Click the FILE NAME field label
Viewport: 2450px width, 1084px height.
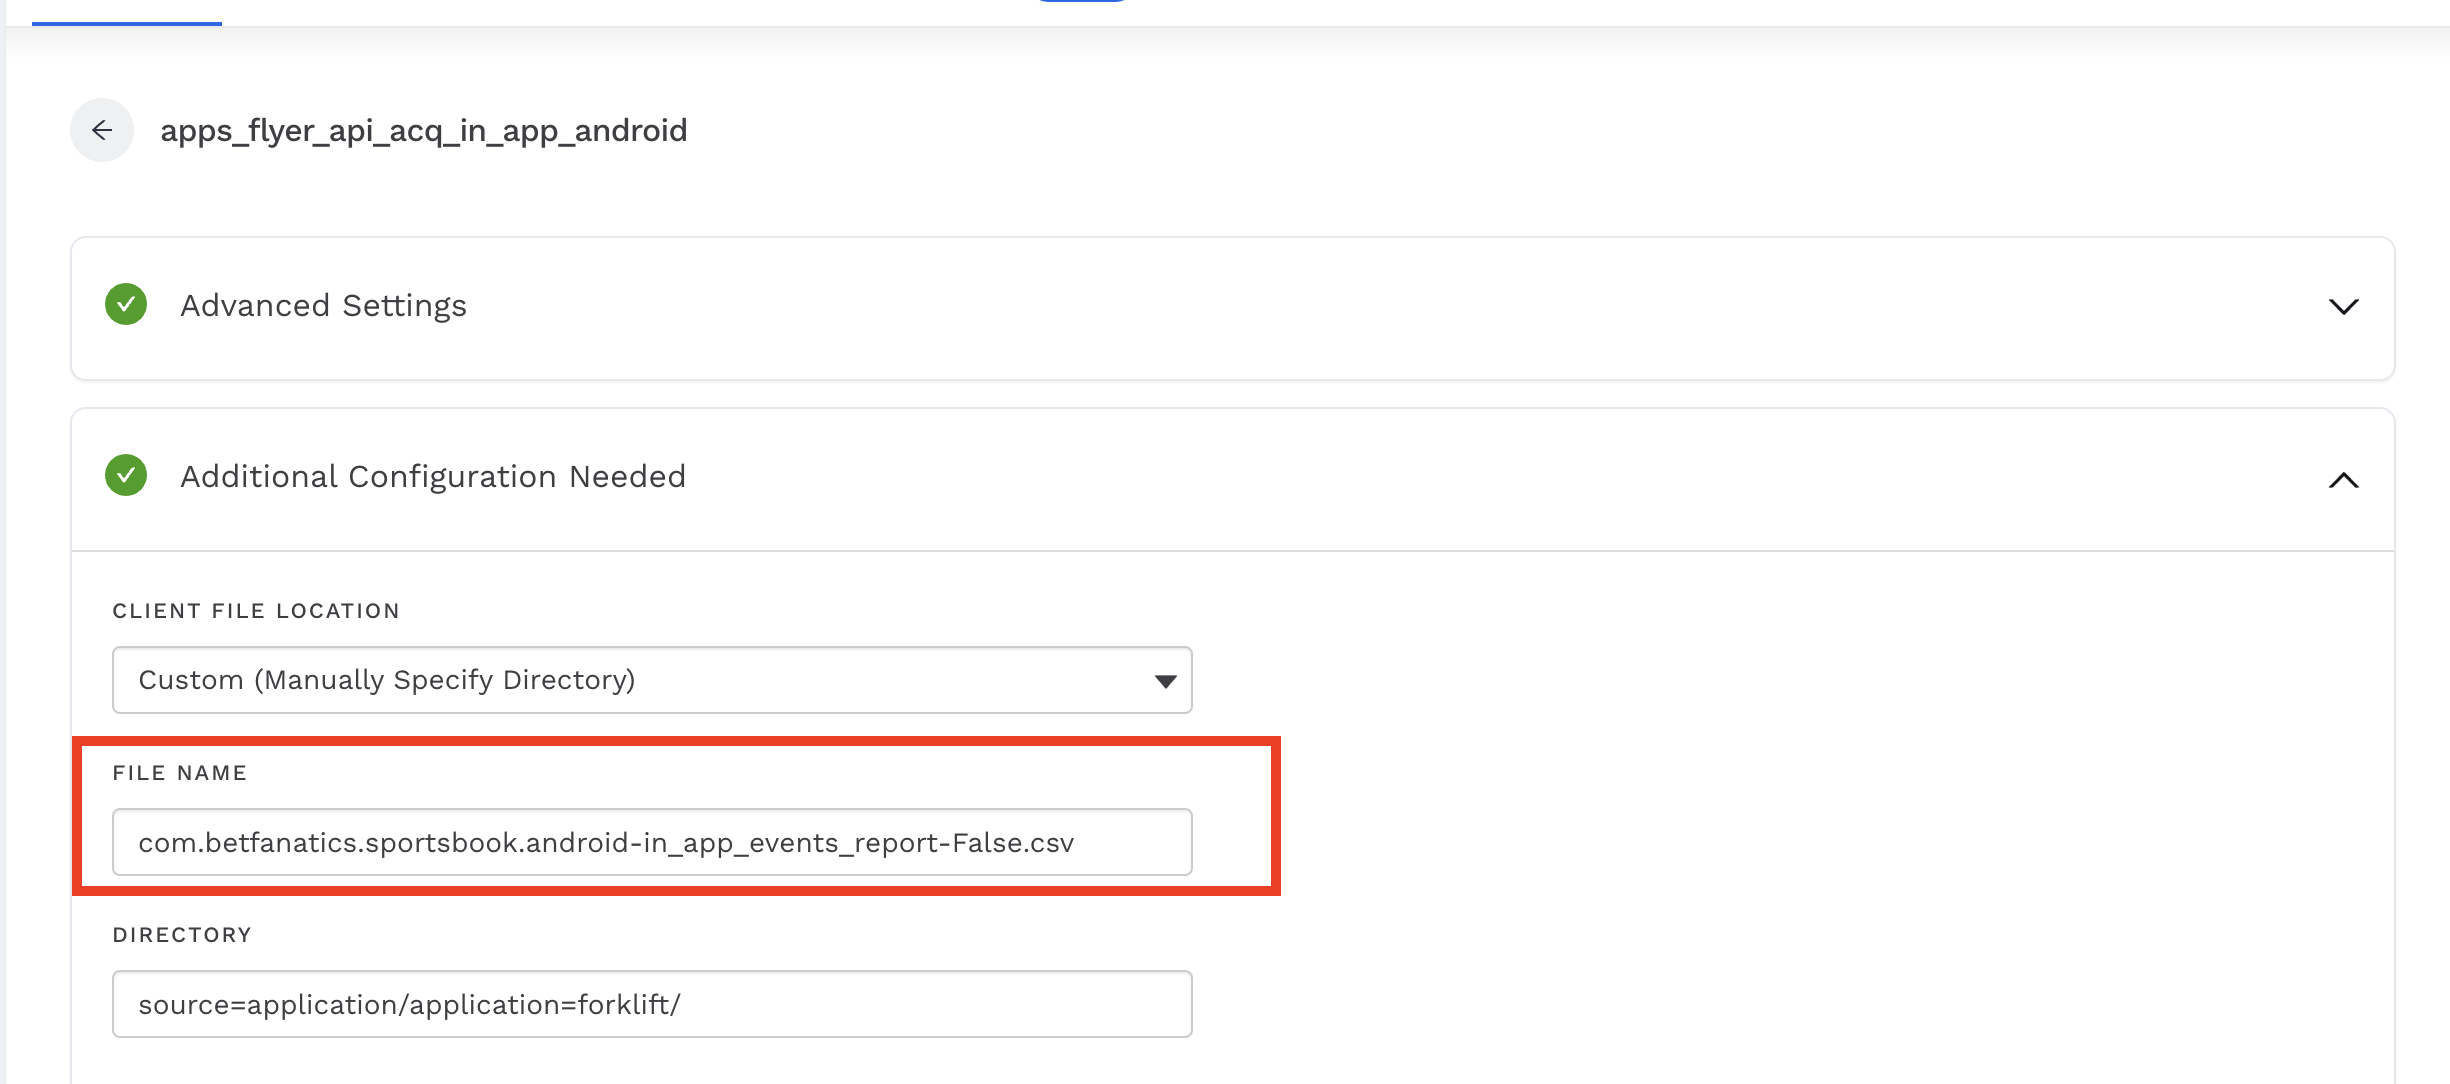pyautogui.click(x=180, y=773)
